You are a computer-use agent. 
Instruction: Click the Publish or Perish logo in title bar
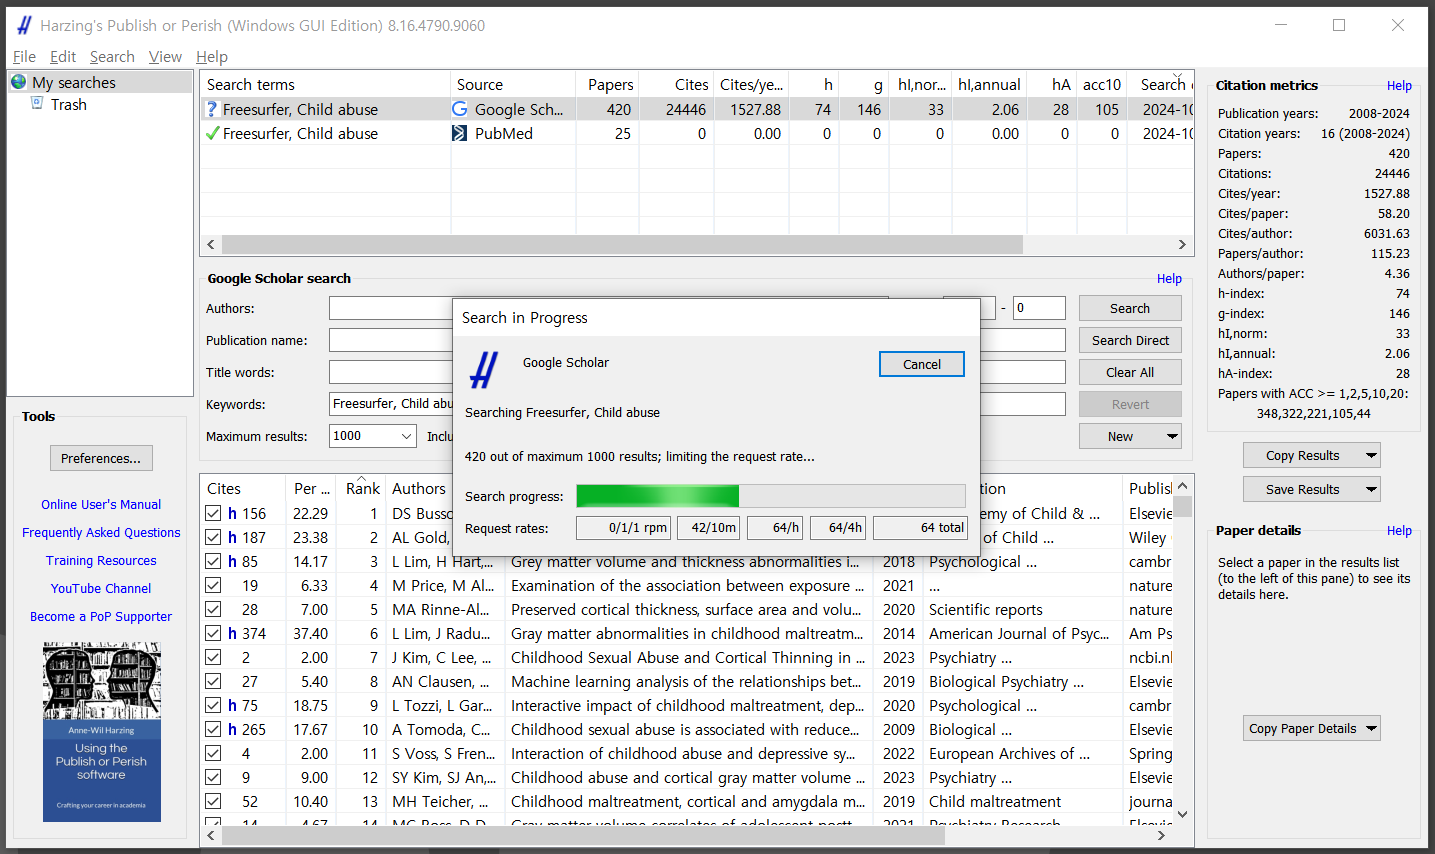24,25
